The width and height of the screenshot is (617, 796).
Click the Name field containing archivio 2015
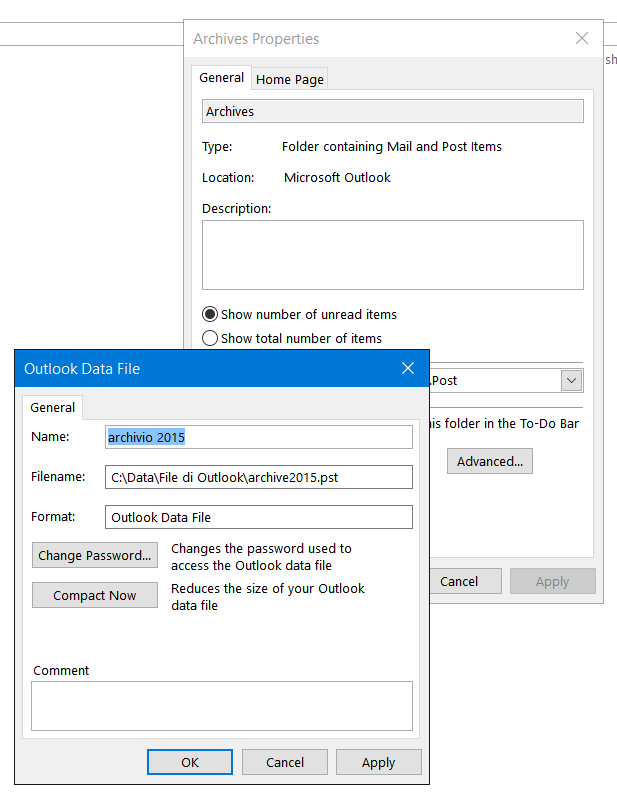click(x=258, y=437)
